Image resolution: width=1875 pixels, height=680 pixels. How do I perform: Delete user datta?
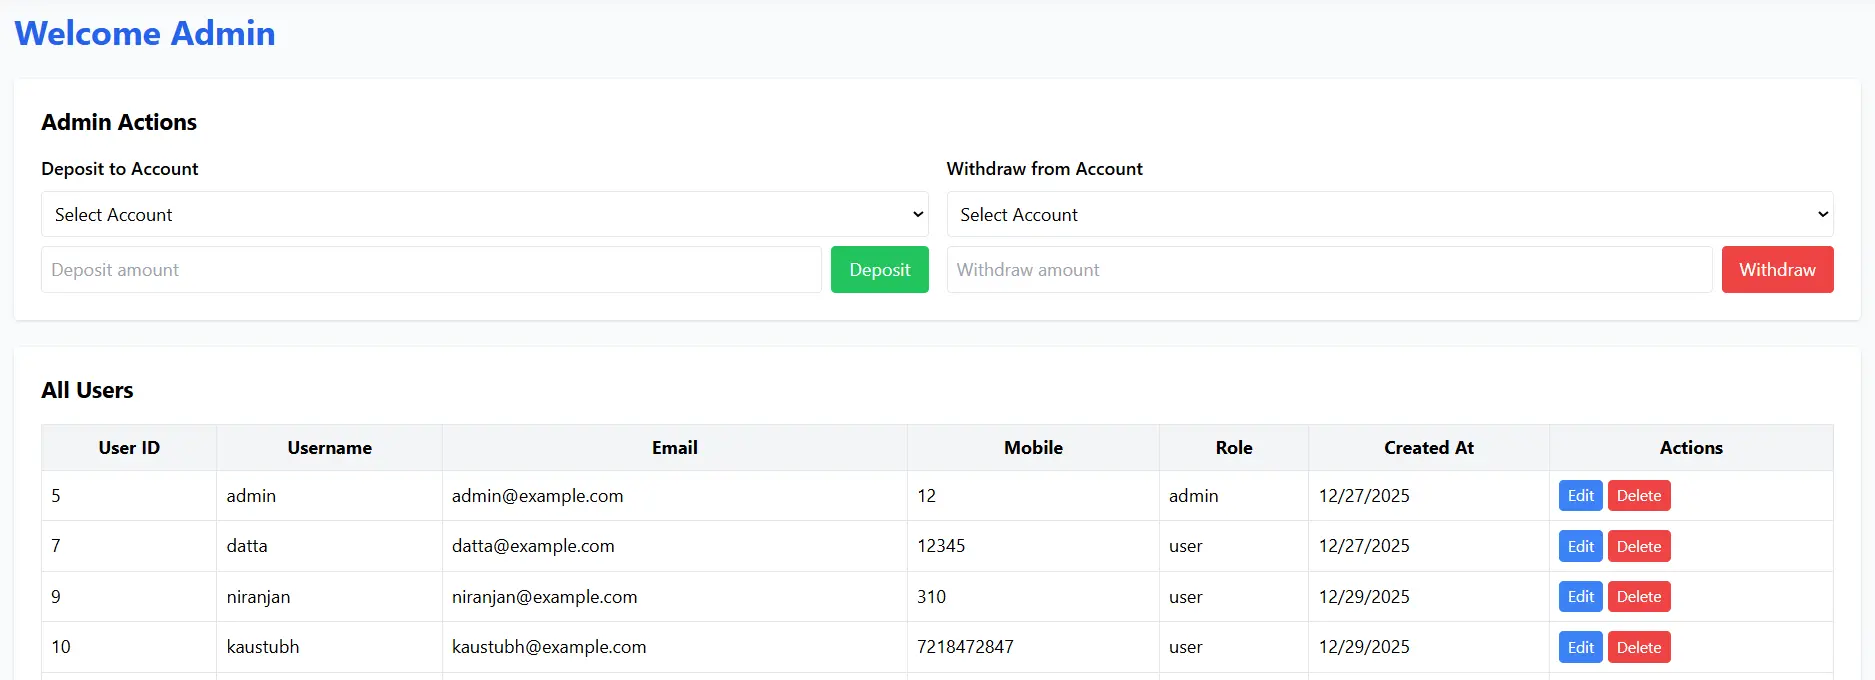[1638, 547]
